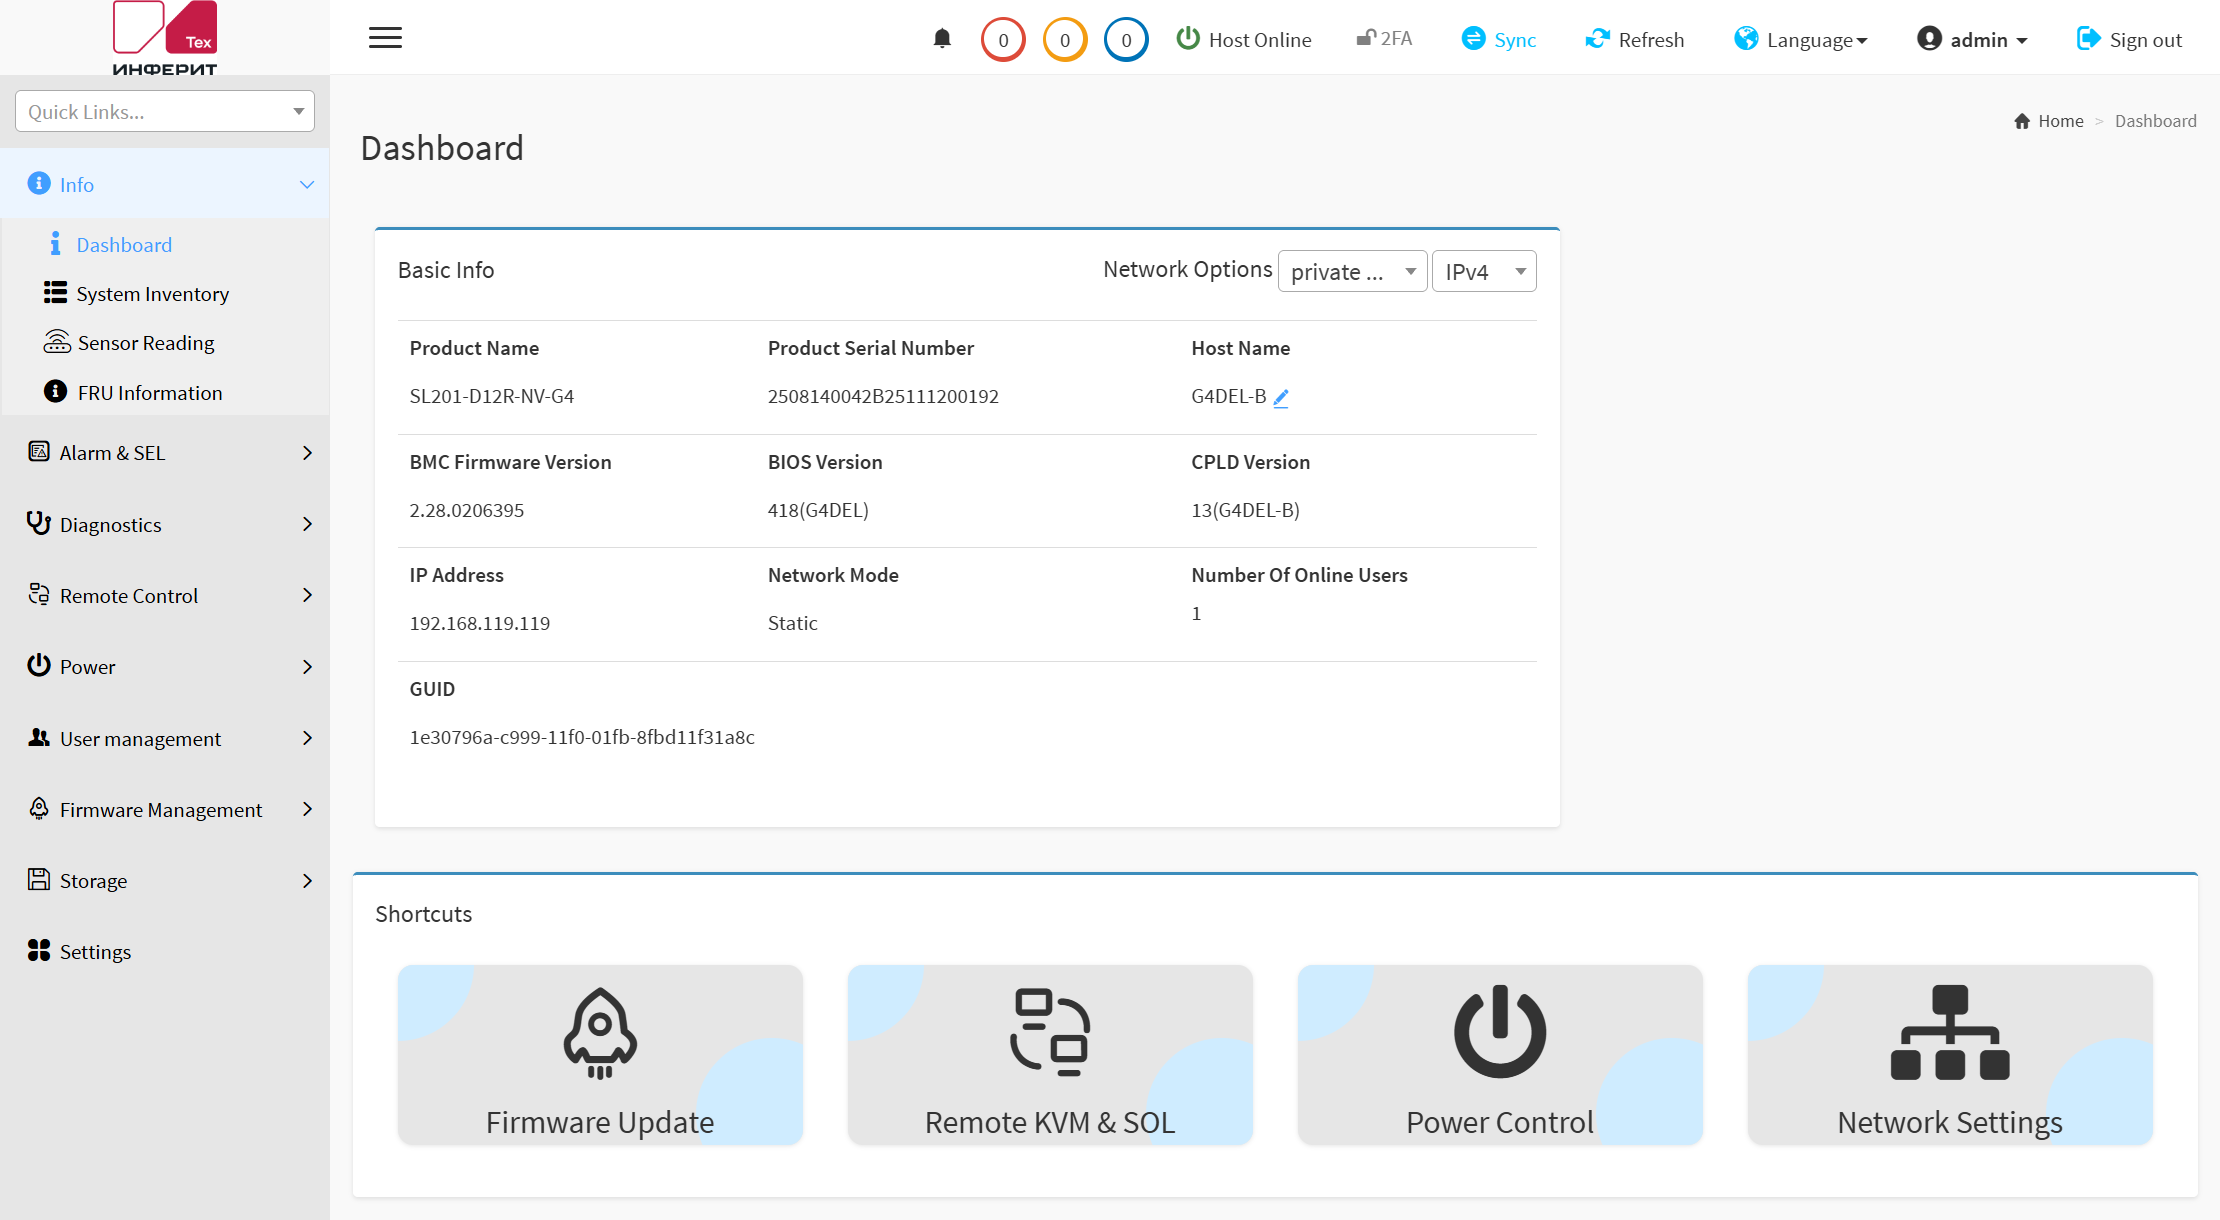Viewport: 2220px width, 1220px height.
Task: Expand the Power menu chevron
Action: [x=307, y=667]
